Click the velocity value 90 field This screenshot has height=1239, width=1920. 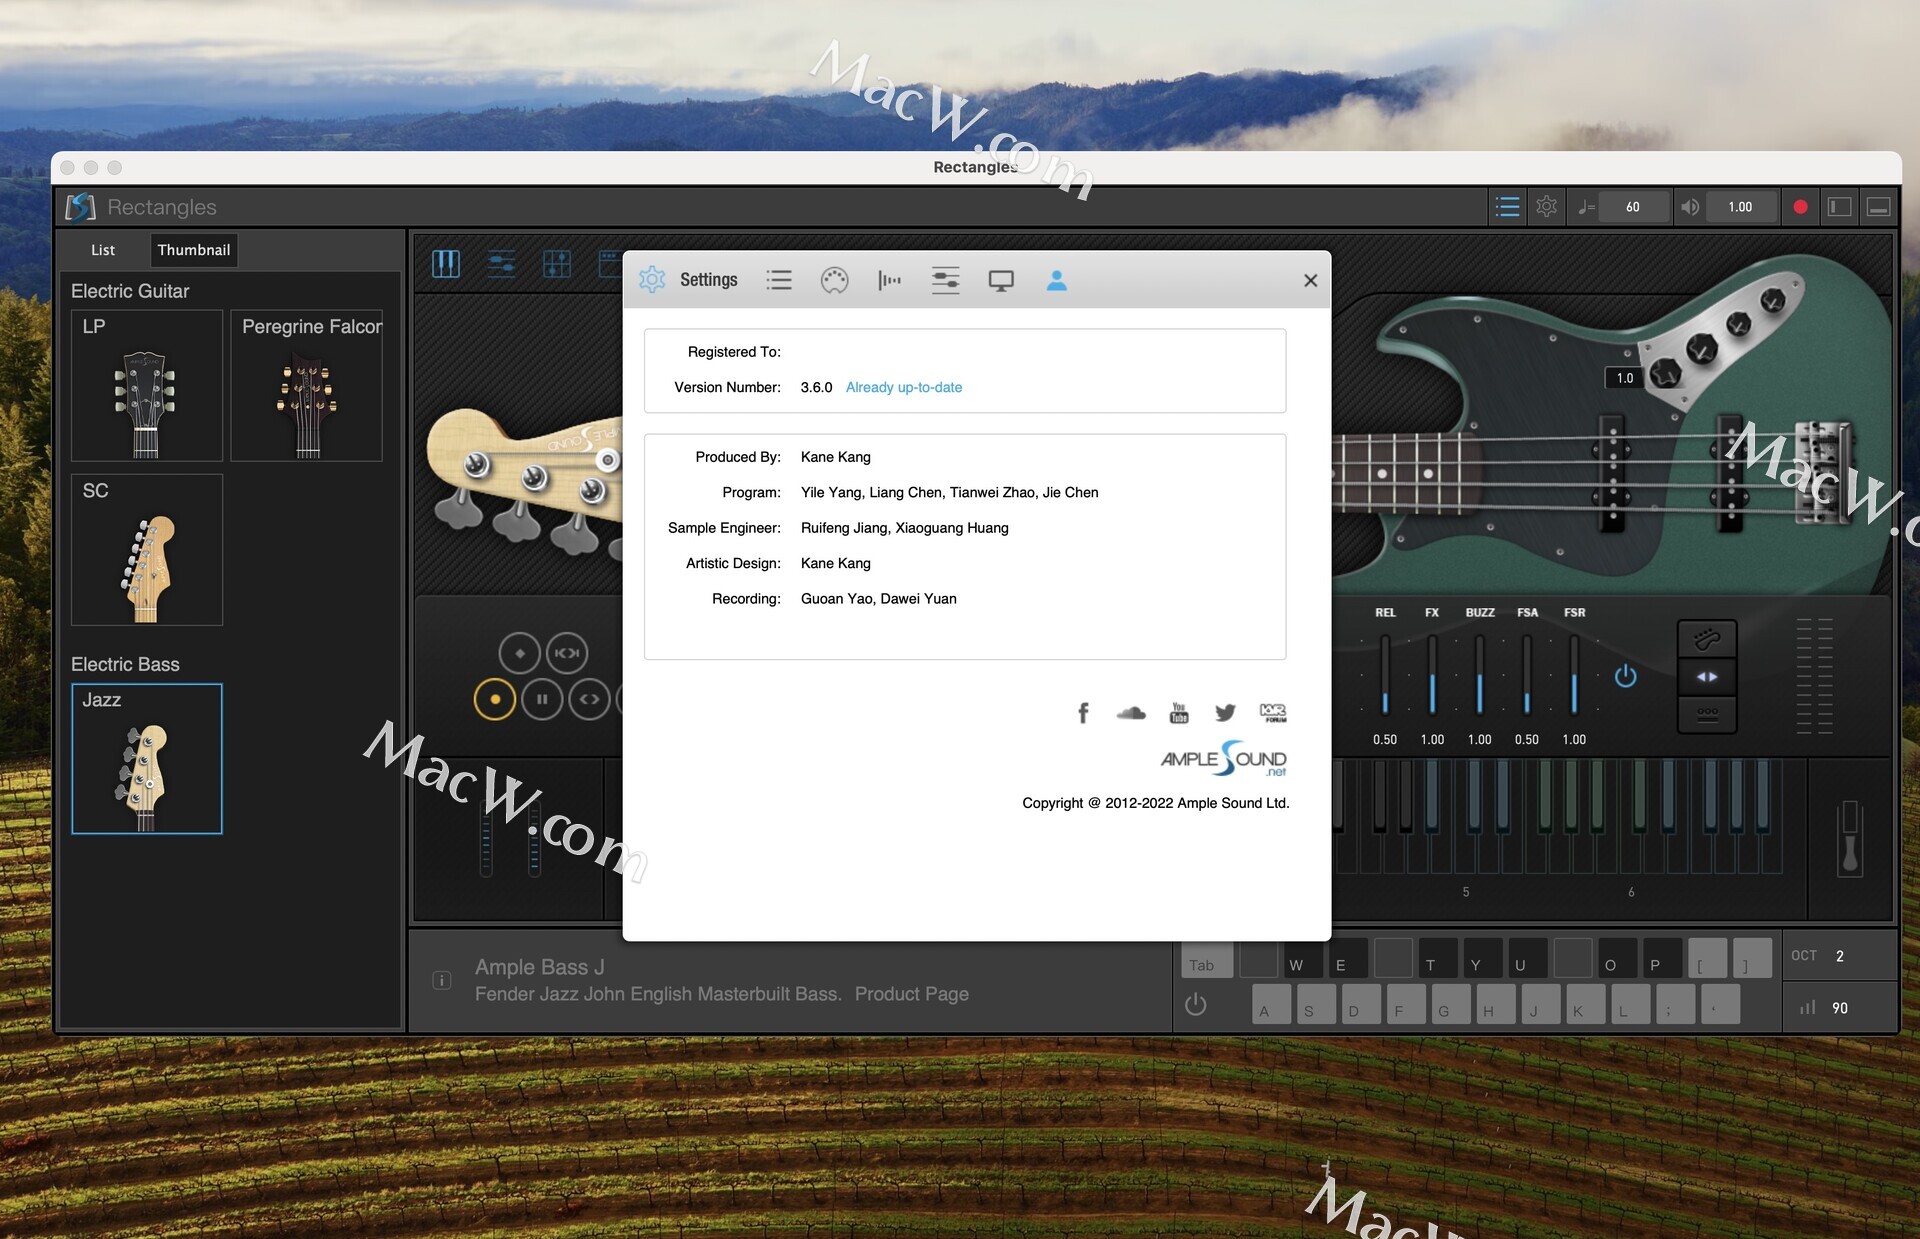coord(1840,1008)
